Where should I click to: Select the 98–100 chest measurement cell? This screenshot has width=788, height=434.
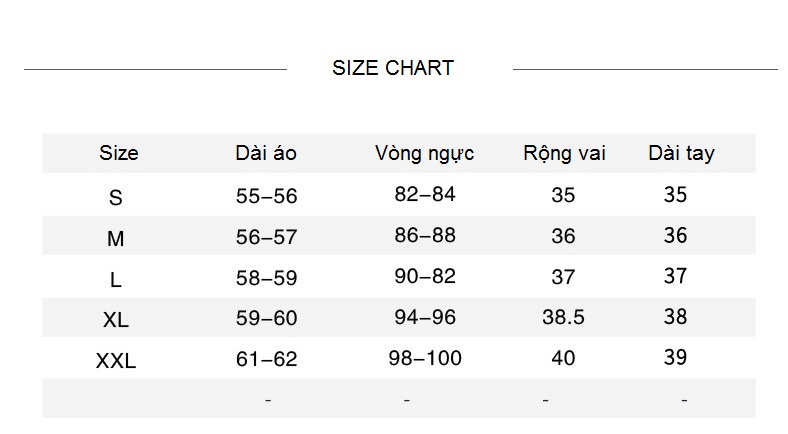pyautogui.click(x=425, y=357)
